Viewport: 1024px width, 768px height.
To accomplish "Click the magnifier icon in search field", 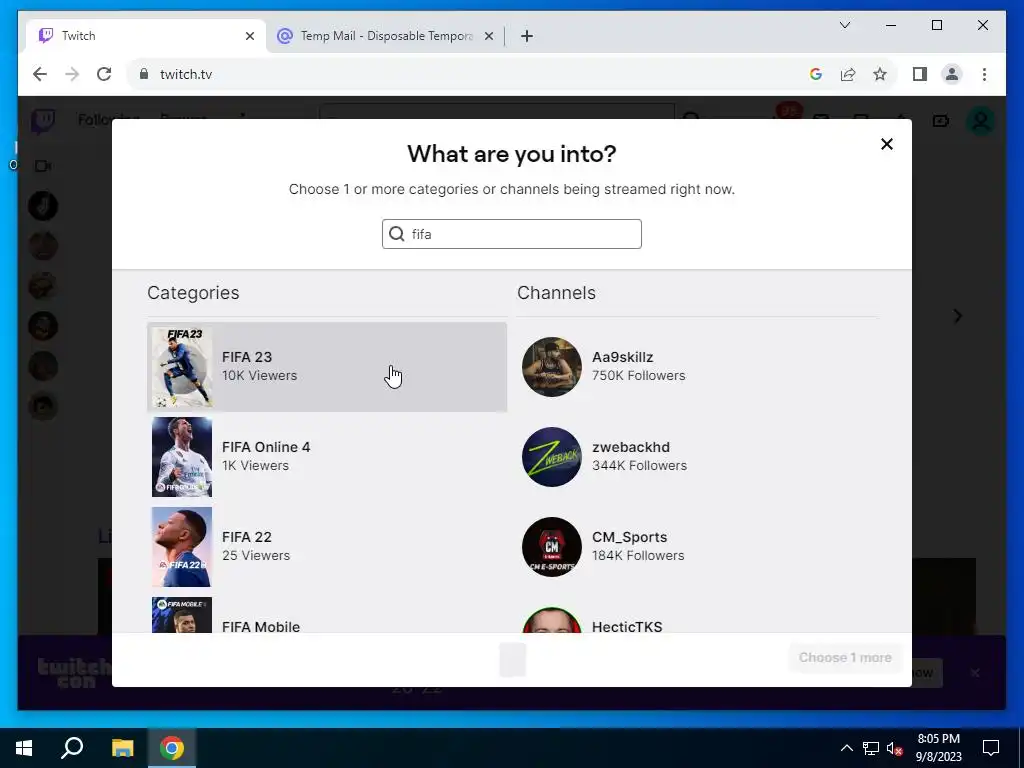I will (396, 234).
